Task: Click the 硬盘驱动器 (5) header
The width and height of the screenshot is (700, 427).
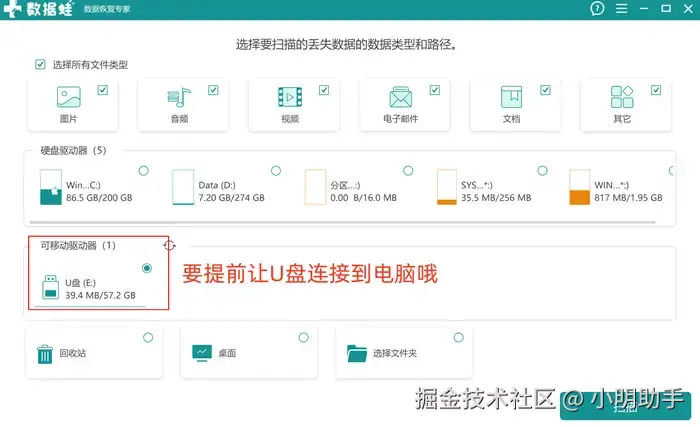Action: (73, 151)
